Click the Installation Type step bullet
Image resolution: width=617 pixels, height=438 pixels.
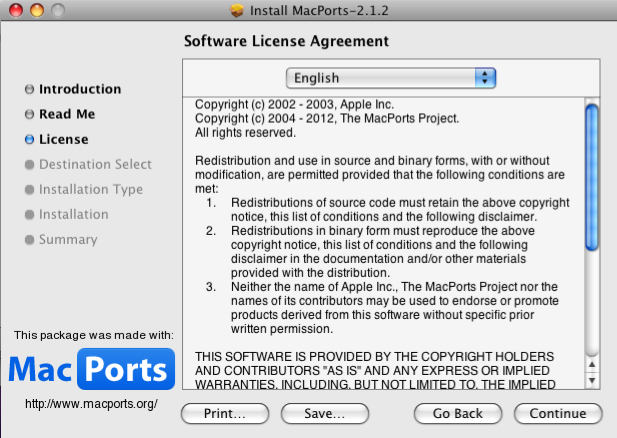pyautogui.click(x=29, y=190)
